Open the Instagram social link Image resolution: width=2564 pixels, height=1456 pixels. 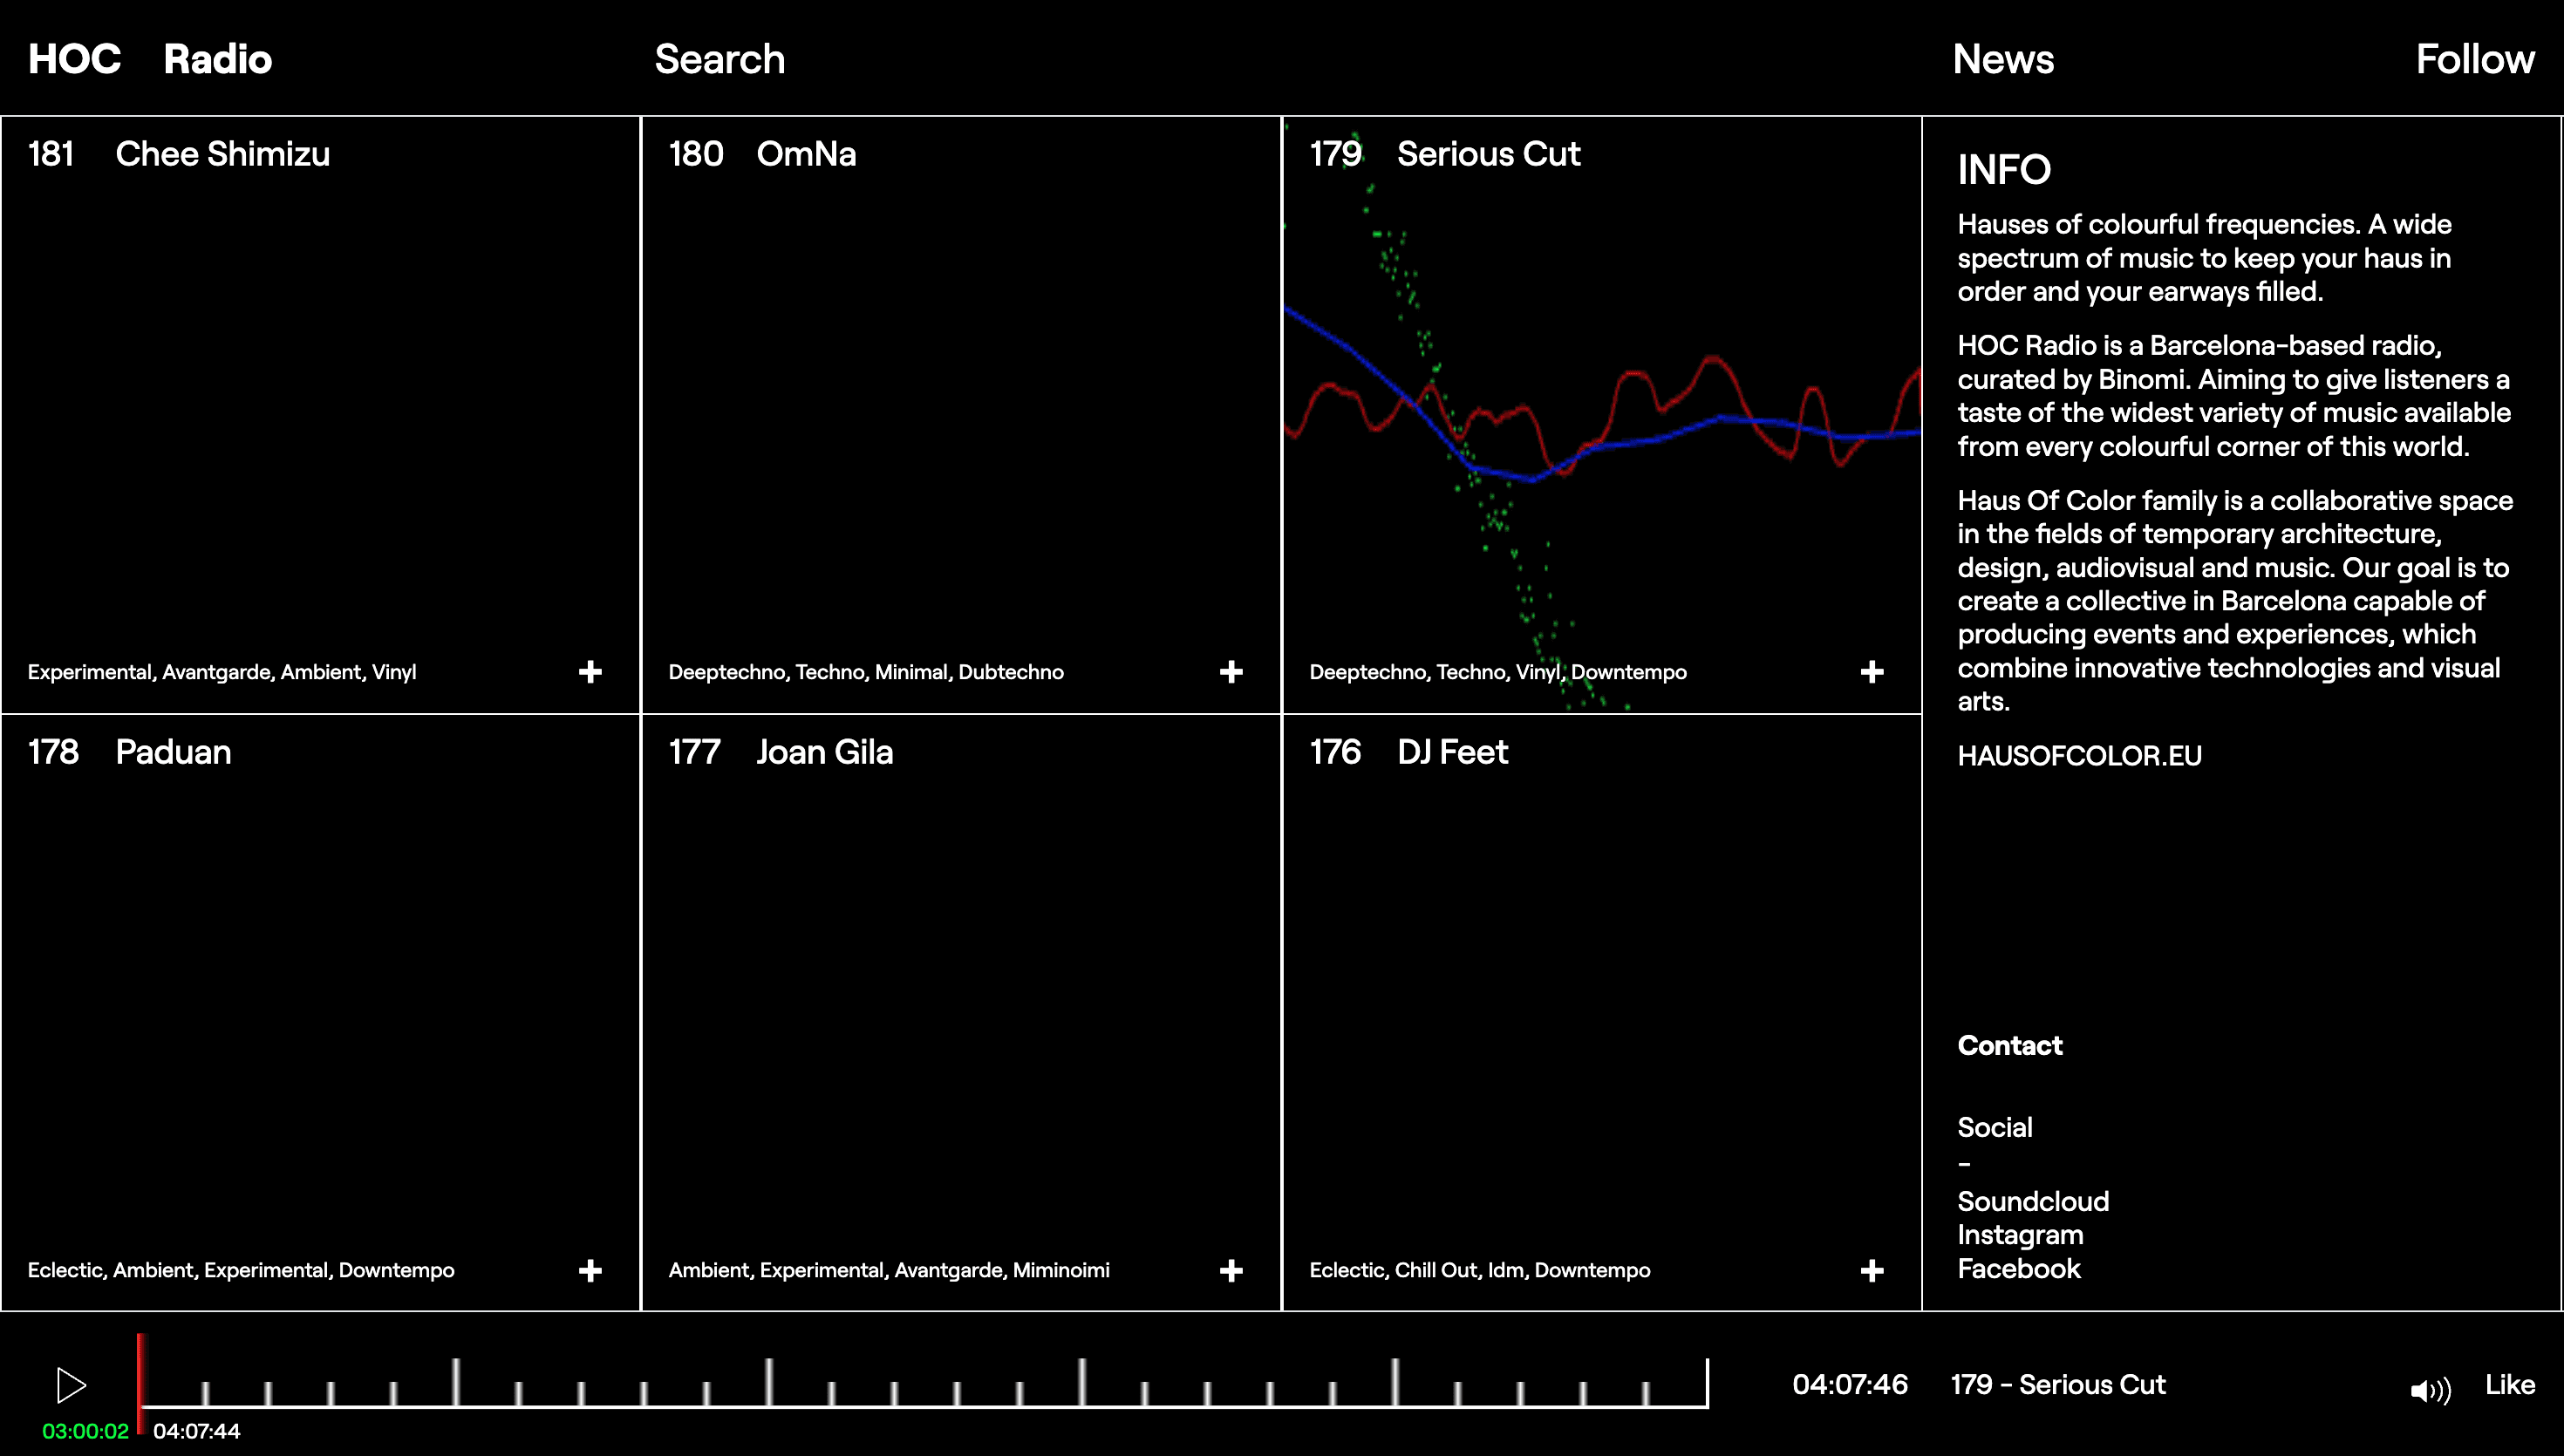(x=2020, y=1235)
